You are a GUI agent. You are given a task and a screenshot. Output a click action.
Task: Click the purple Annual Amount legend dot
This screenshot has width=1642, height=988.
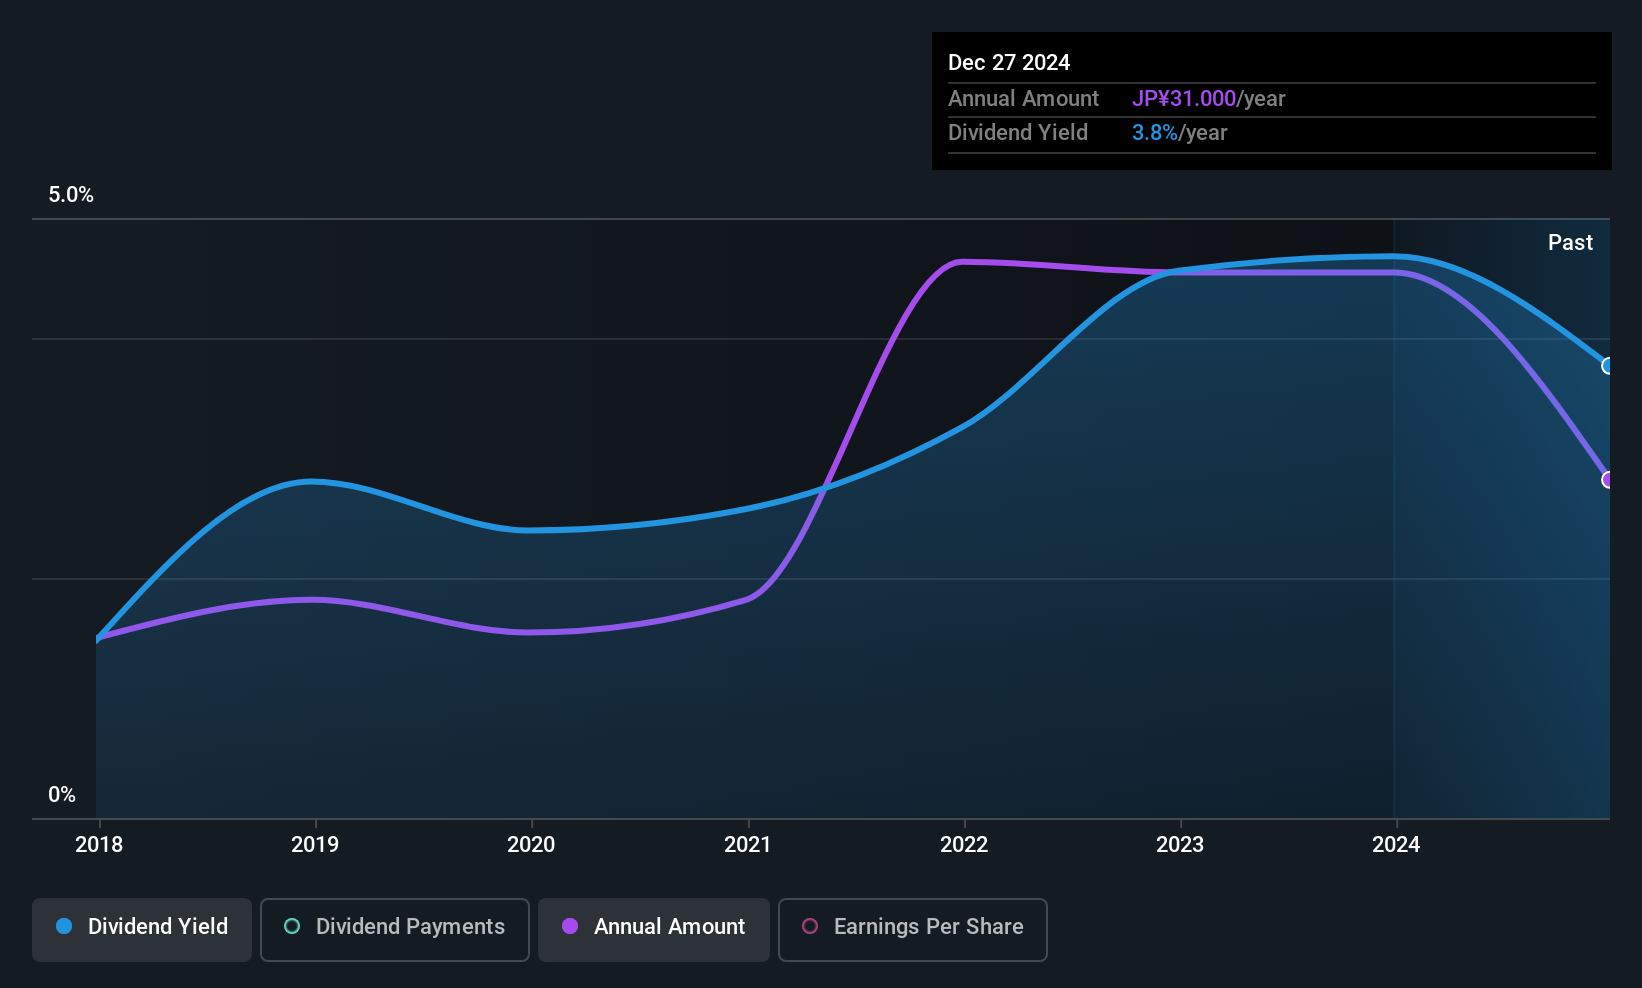570,926
